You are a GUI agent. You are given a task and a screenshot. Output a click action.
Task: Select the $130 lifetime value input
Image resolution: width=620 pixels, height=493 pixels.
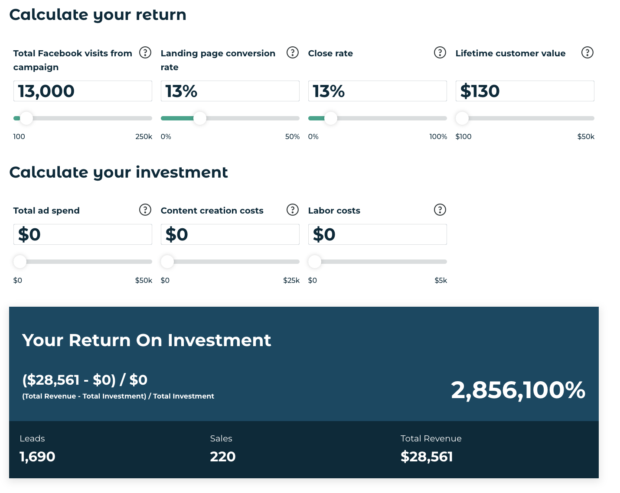pos(525,91)
